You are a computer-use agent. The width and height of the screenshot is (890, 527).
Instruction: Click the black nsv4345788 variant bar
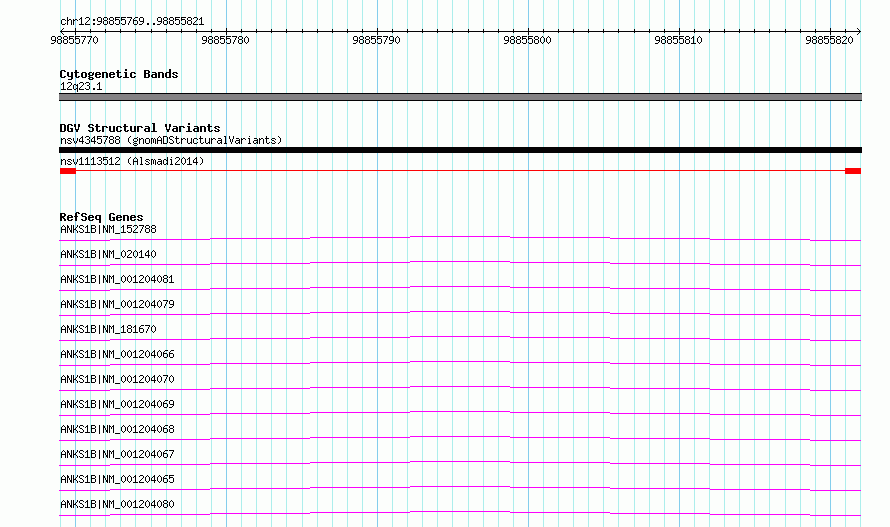click(460, 150)
